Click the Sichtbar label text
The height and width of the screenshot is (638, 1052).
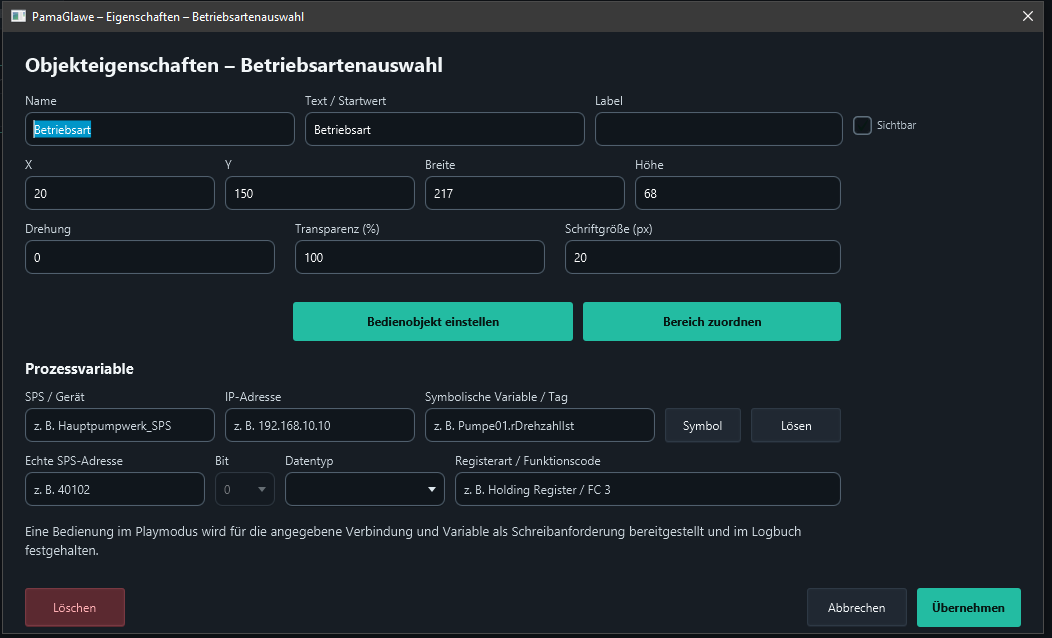click(x=896, y=125)
